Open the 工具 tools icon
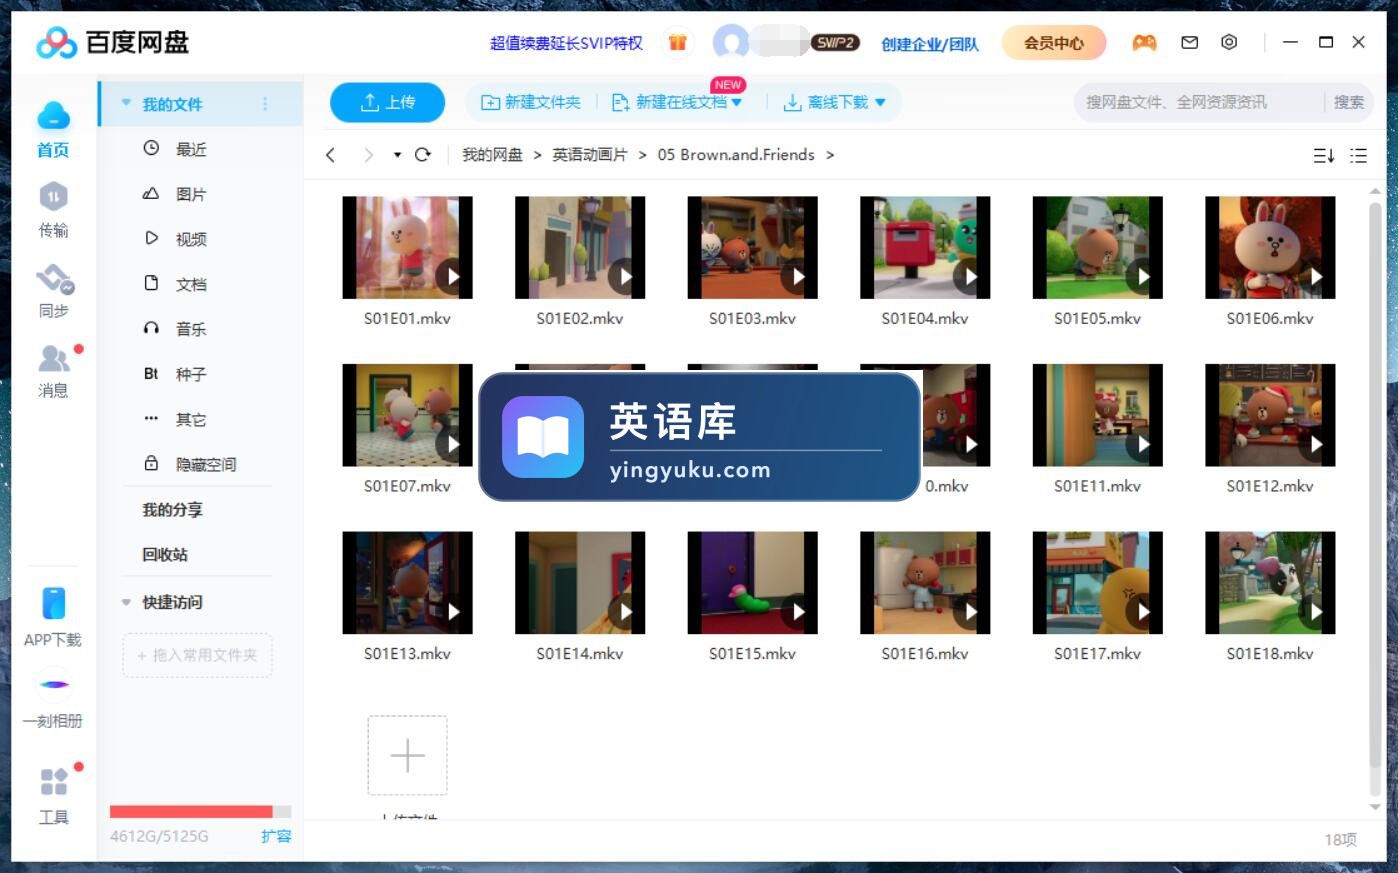This screenshot has width=1398, height=873. point(54,781)
